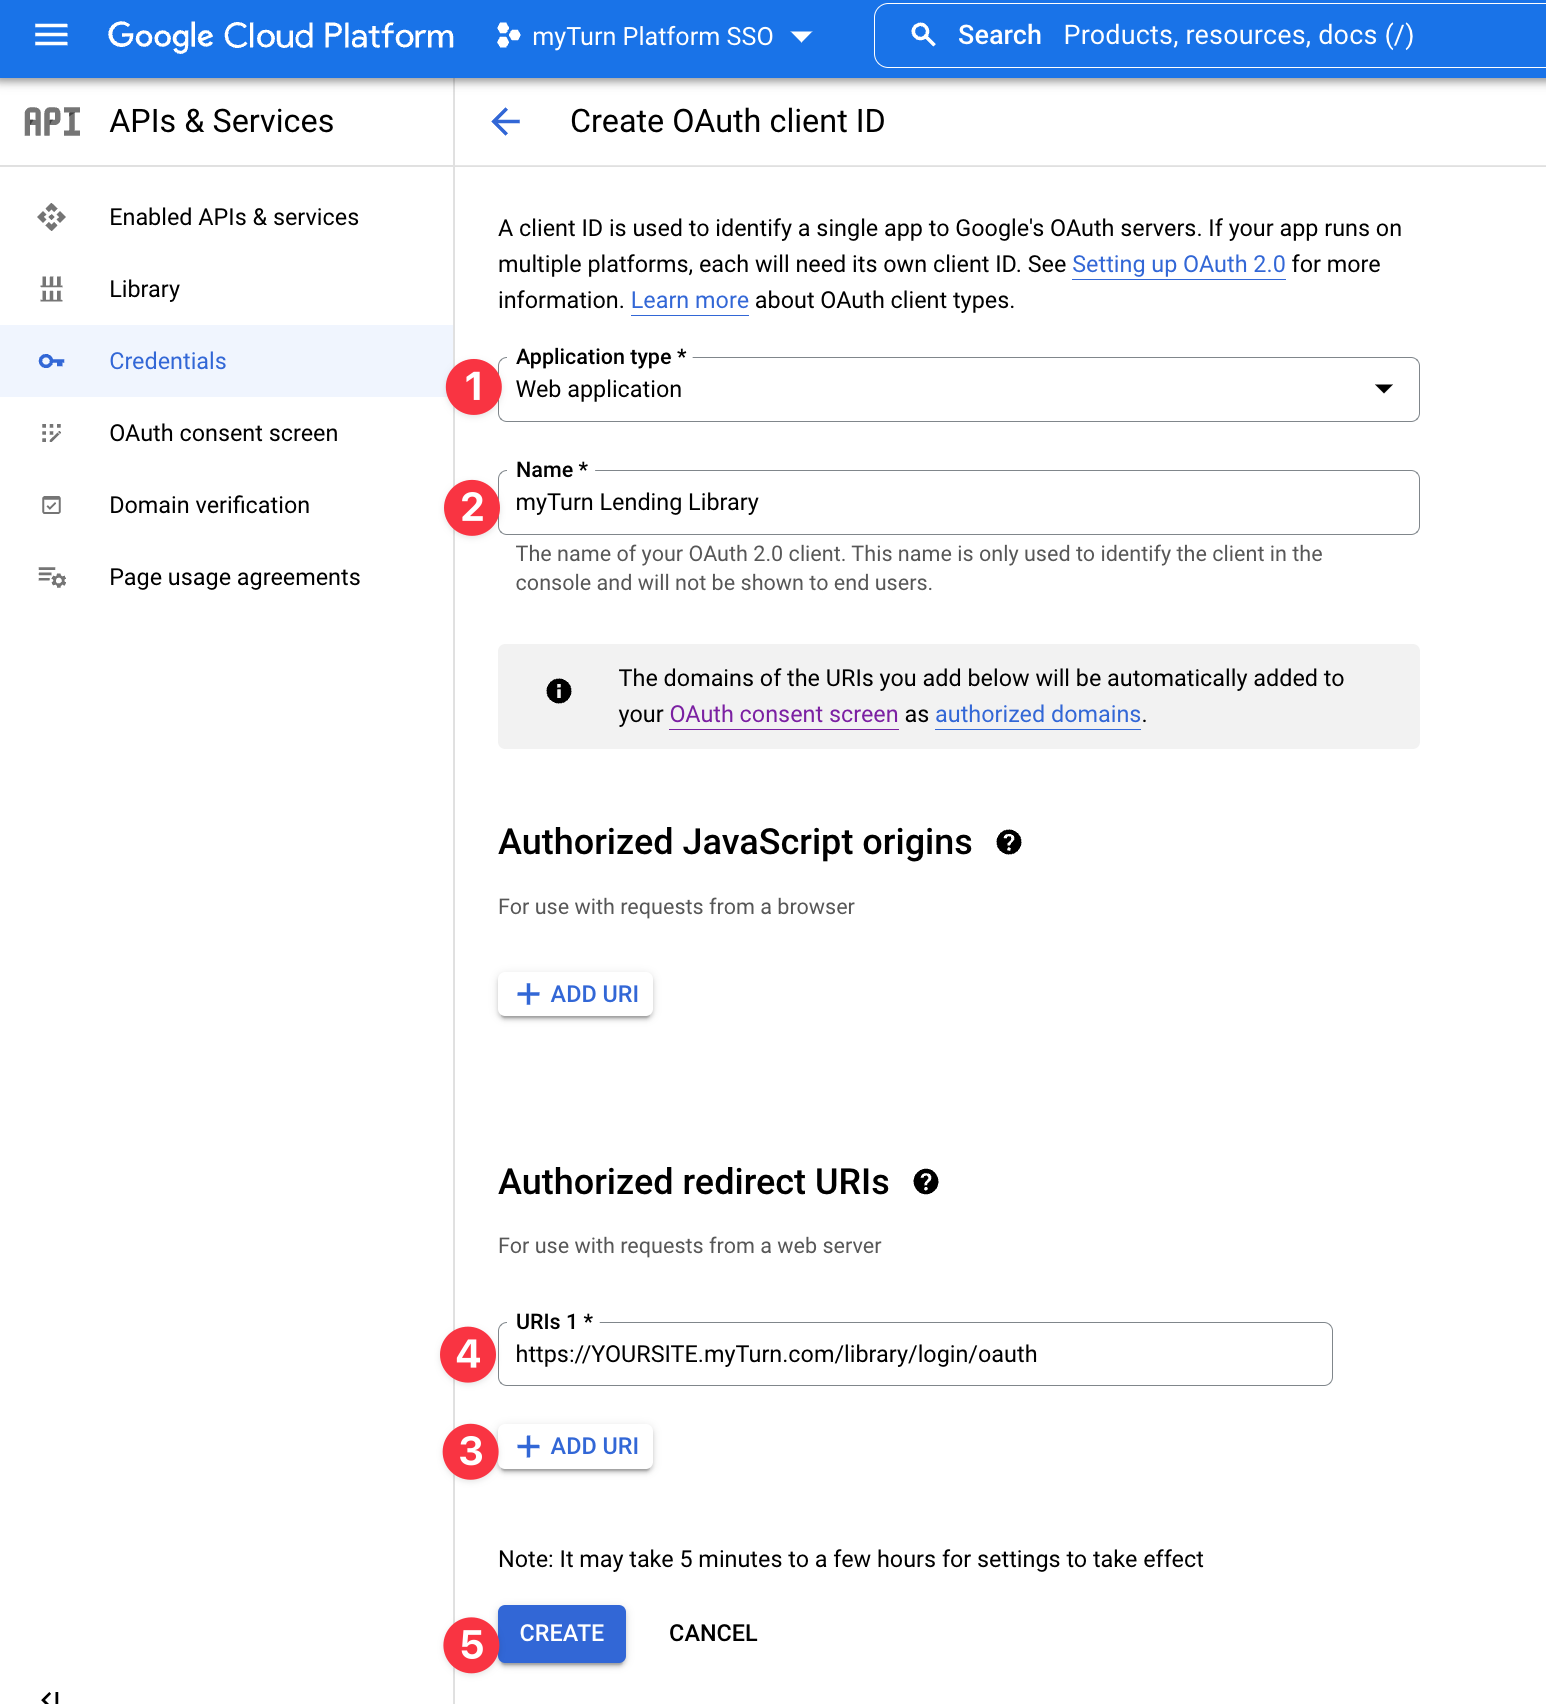Go back with the blue arrow
Screen dimensions: 1546x1704
506,121
